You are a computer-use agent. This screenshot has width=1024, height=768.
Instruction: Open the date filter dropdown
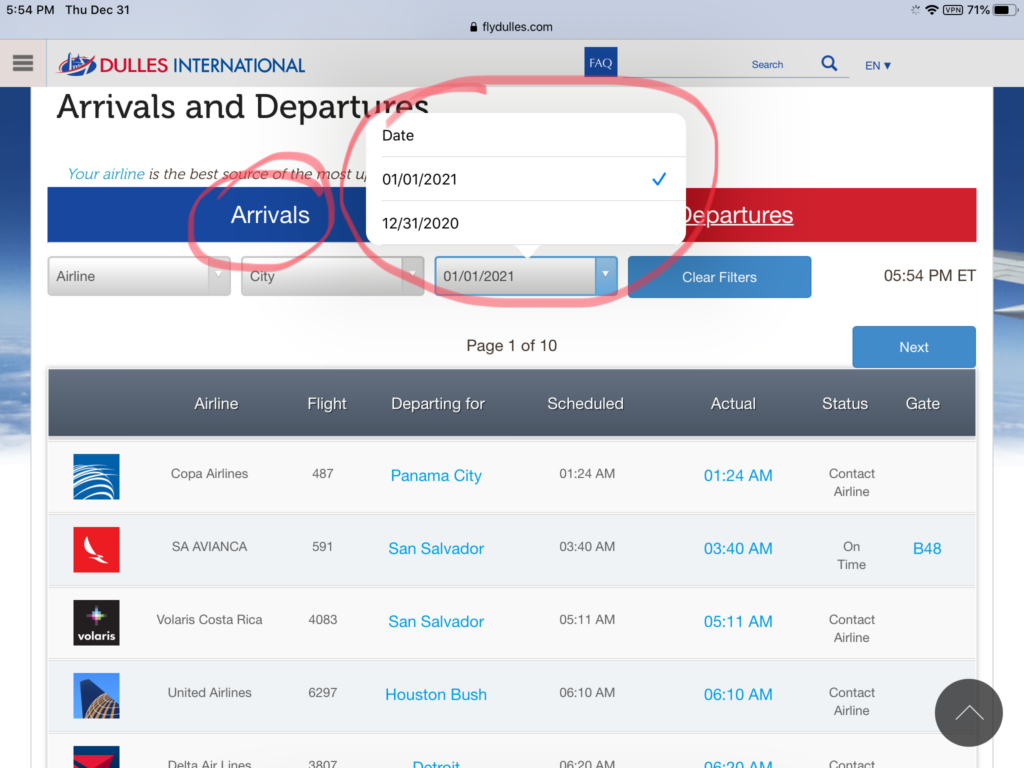(526, 276)
